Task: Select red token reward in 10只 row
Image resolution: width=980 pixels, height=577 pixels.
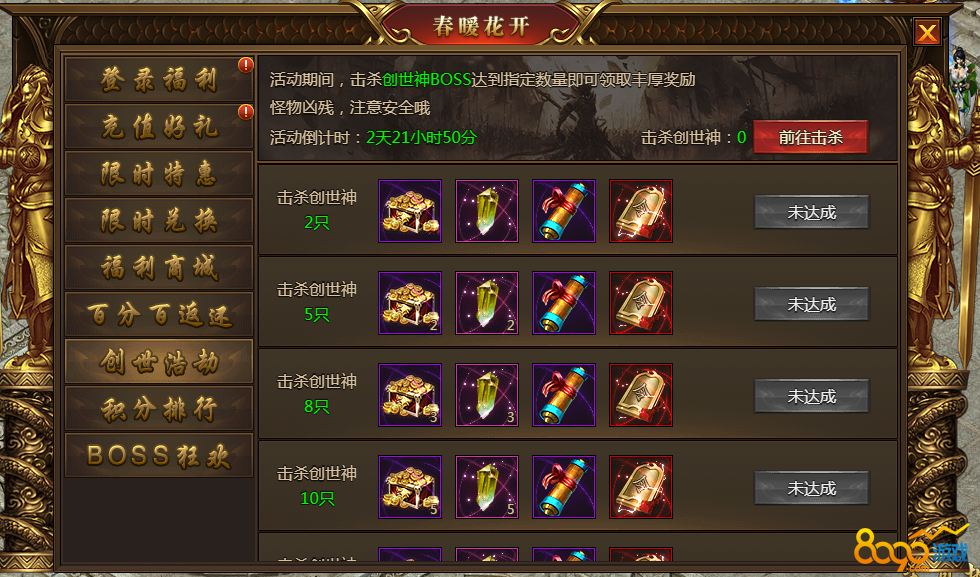Action: click(641, 486)
